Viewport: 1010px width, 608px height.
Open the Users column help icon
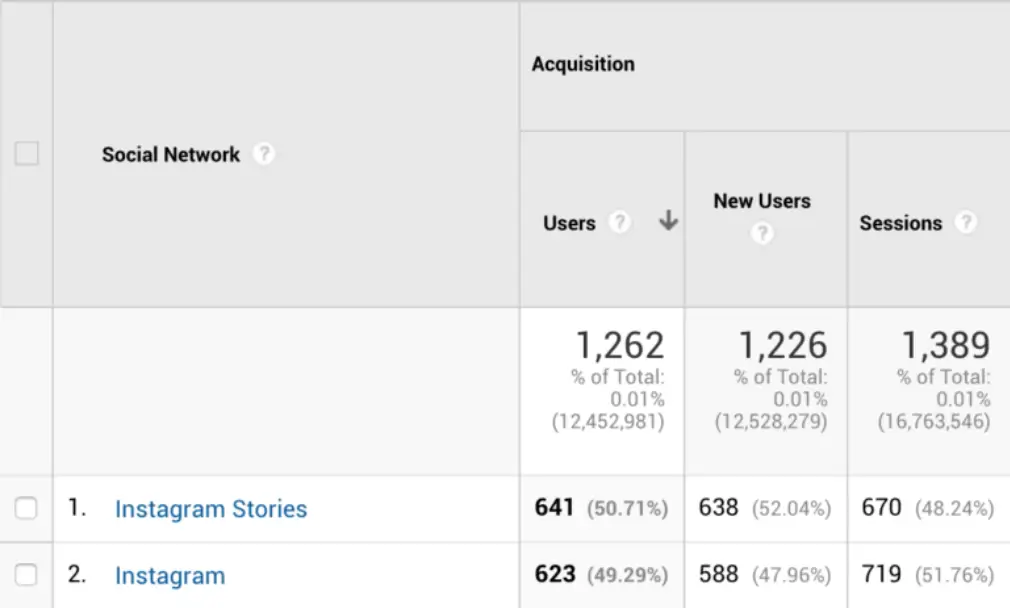point(620,223)
